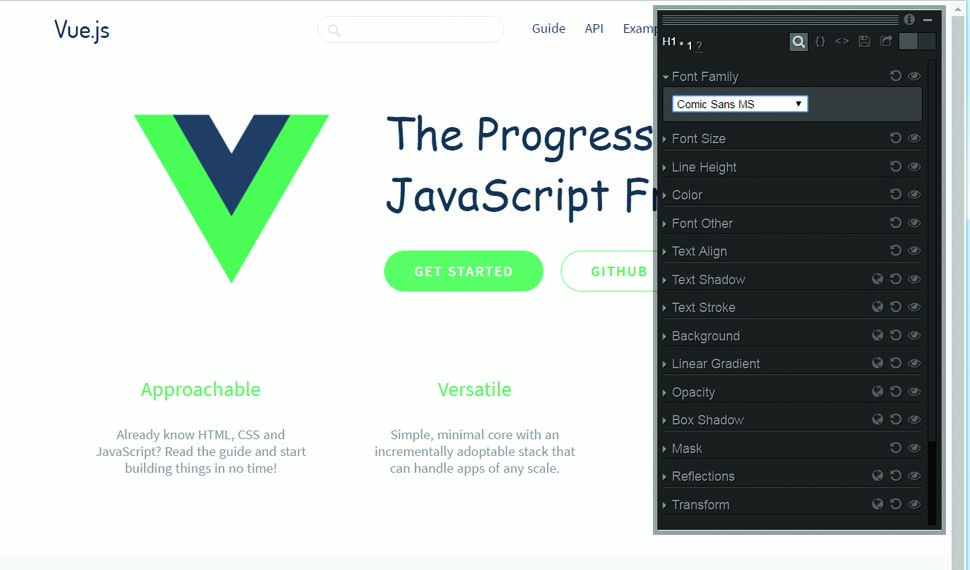This screenshot has width=970, height=570.
Task: Click the question mark next to H1 selector
Action: tap(699, 46)
